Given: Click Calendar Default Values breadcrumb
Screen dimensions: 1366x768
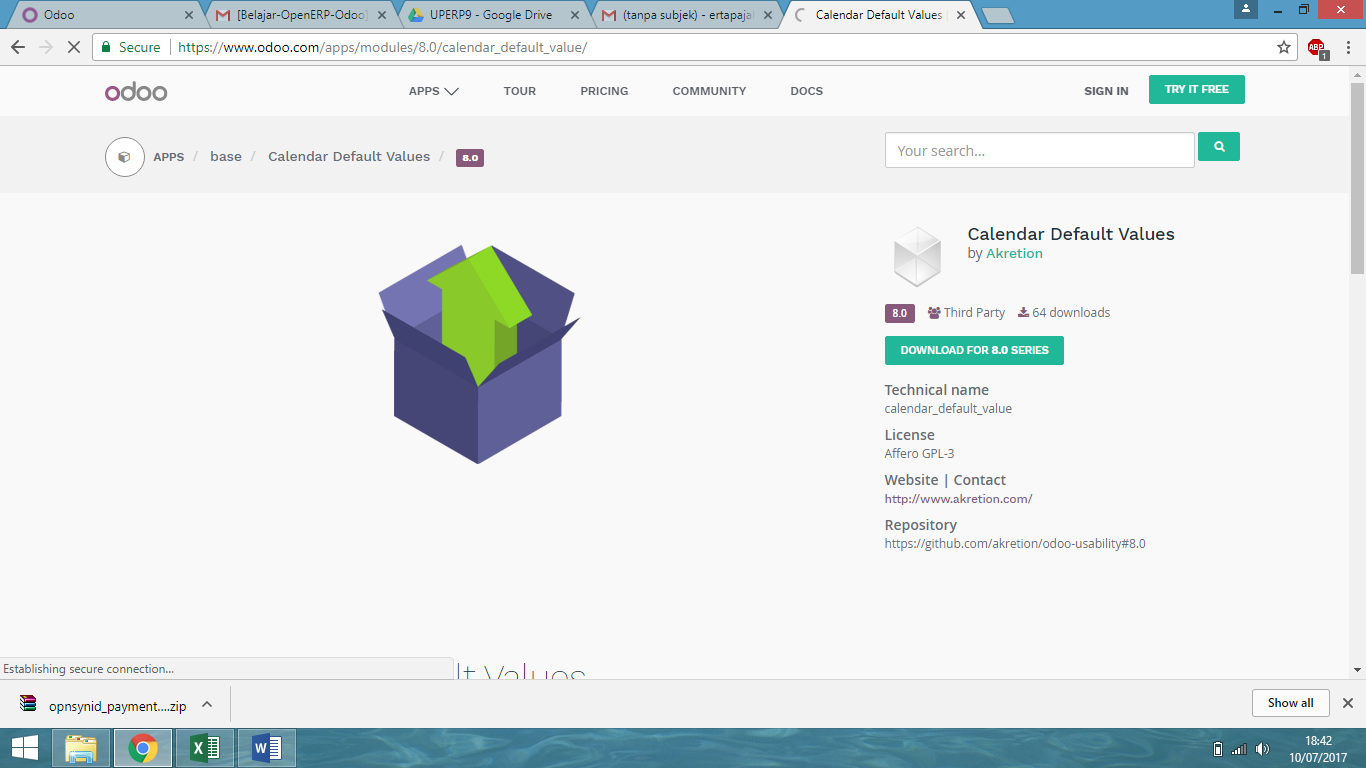Looking at the screenshot, I should 349,157.
